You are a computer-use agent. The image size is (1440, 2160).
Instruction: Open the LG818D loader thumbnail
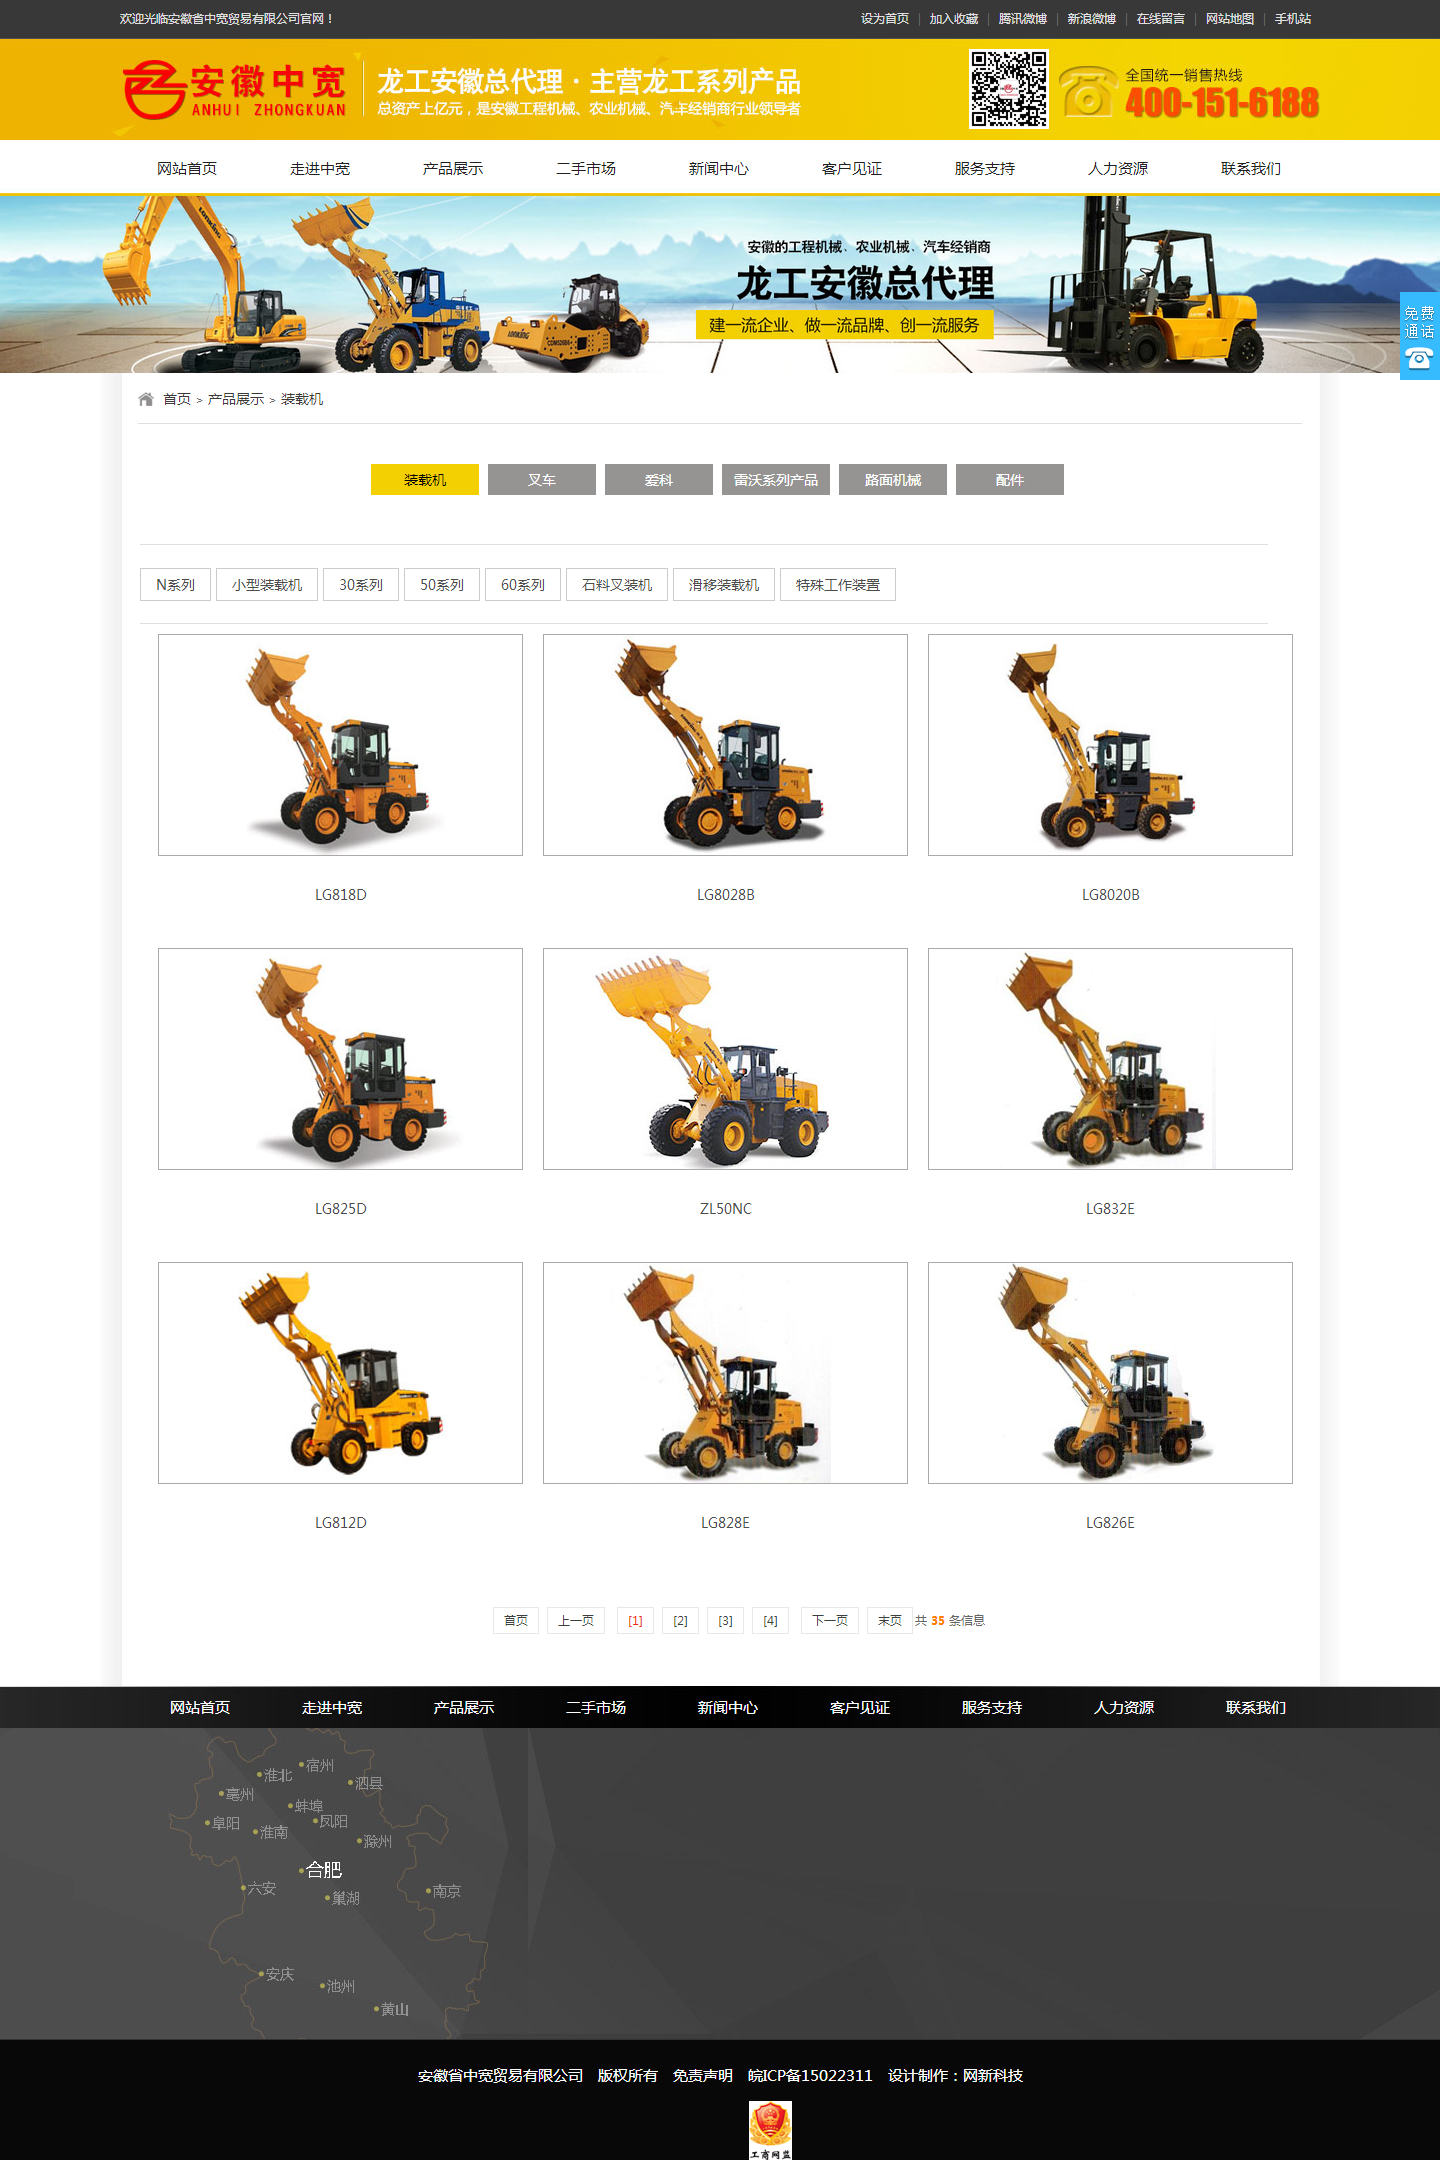click(x=340, y=745)
